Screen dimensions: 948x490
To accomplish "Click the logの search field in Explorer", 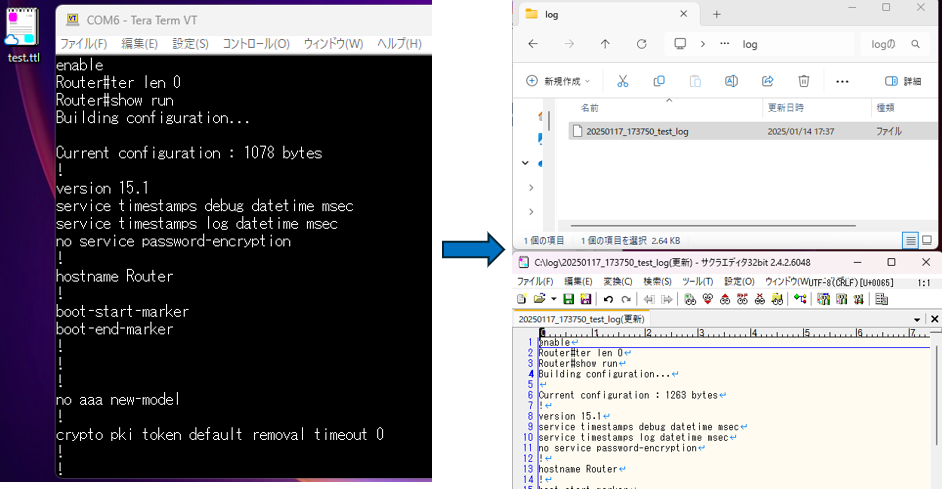I will 893,44.
